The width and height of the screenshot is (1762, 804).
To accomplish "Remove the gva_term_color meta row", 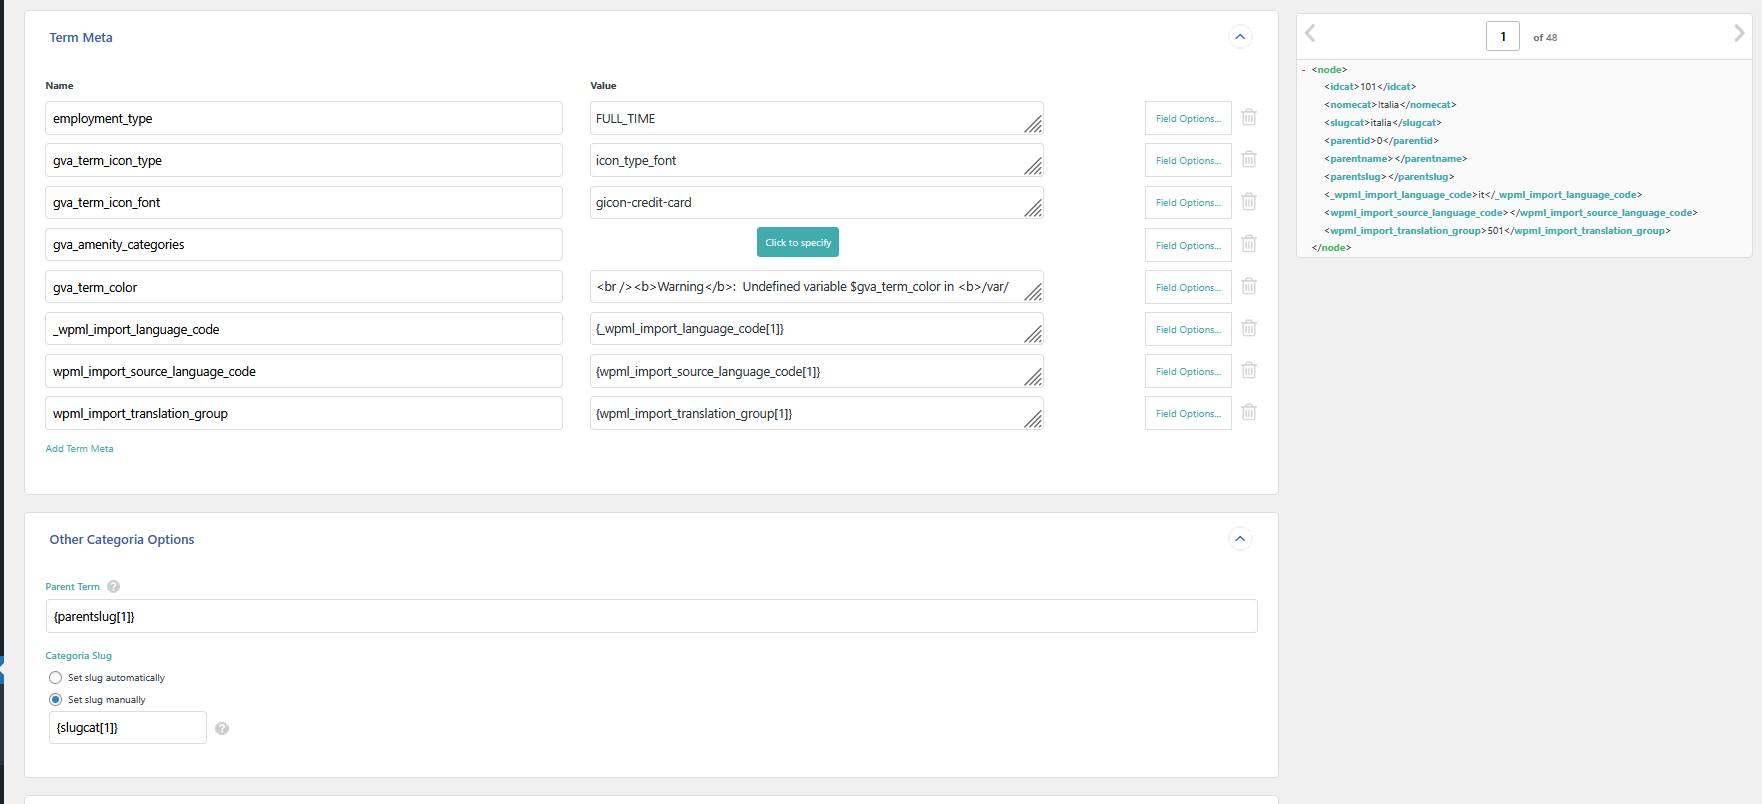I will 1249,287.
